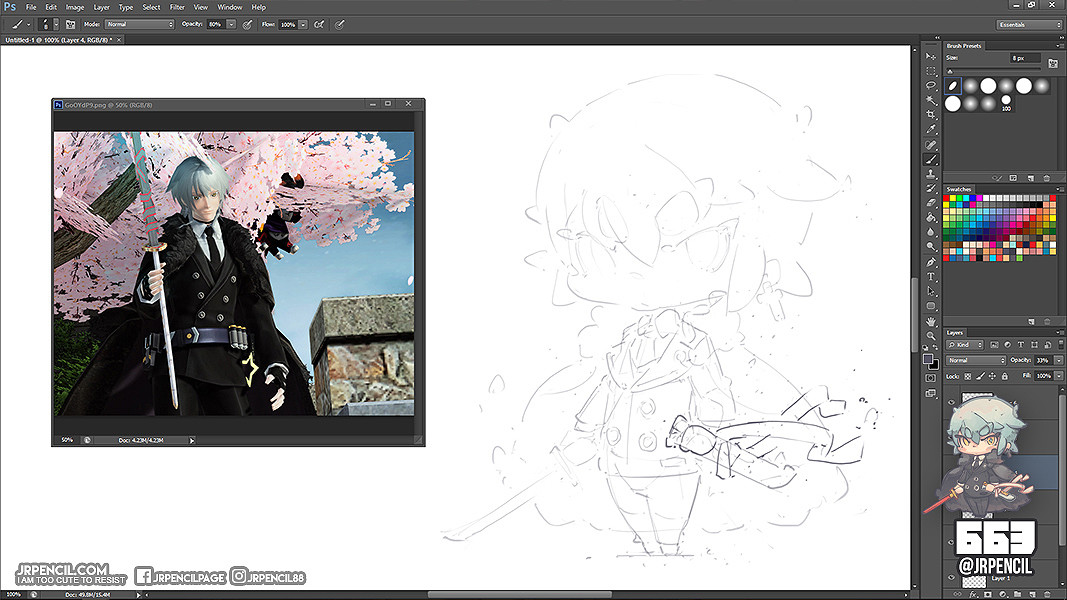
Task: Select the Brush tool in the toolbox
Action: click(x=931, y=160)
